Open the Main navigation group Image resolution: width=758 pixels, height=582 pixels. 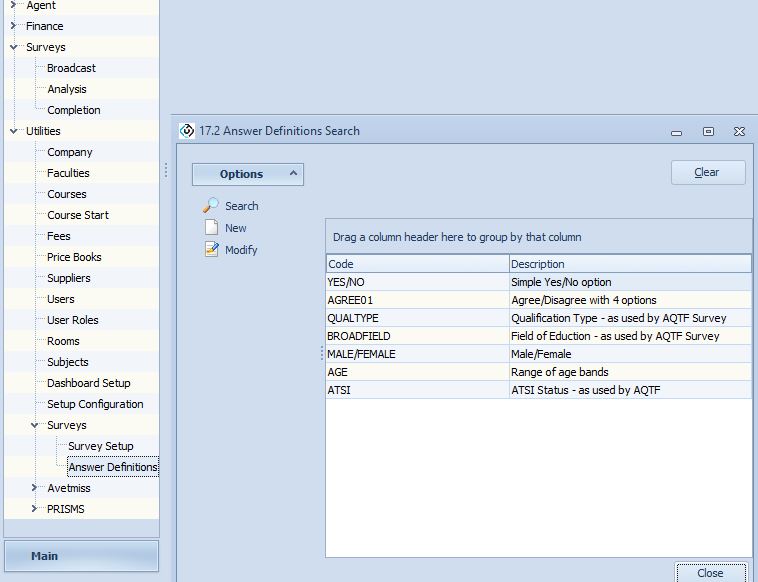coord(81,556)
